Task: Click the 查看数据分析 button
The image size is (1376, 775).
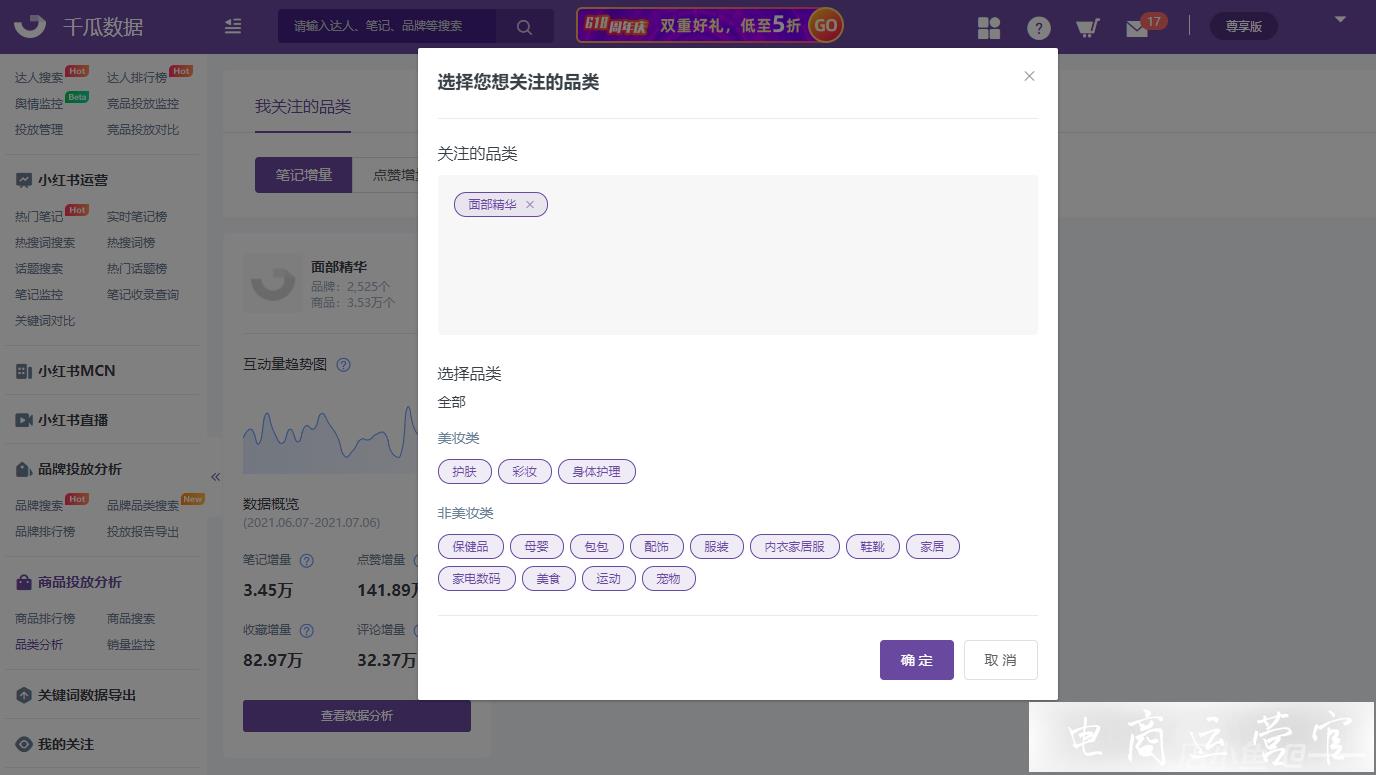Action: coord(357,716)
